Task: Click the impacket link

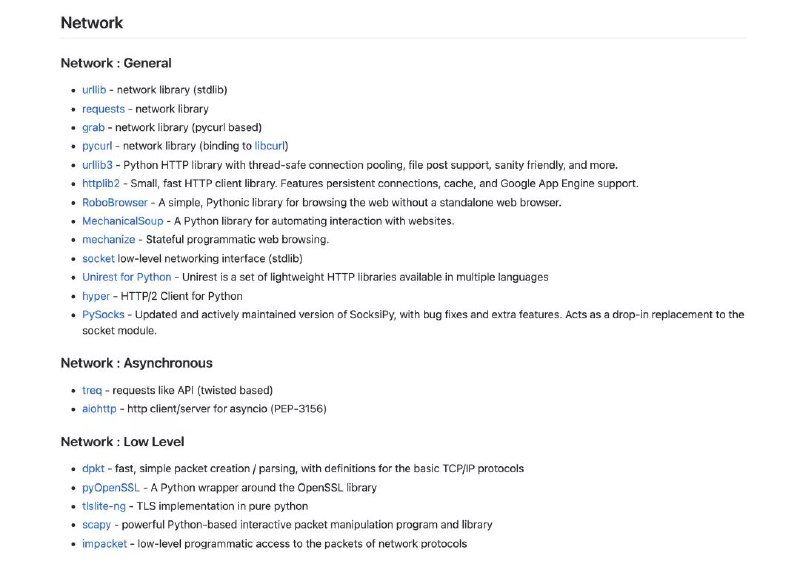Action: [x=106, y=544]
